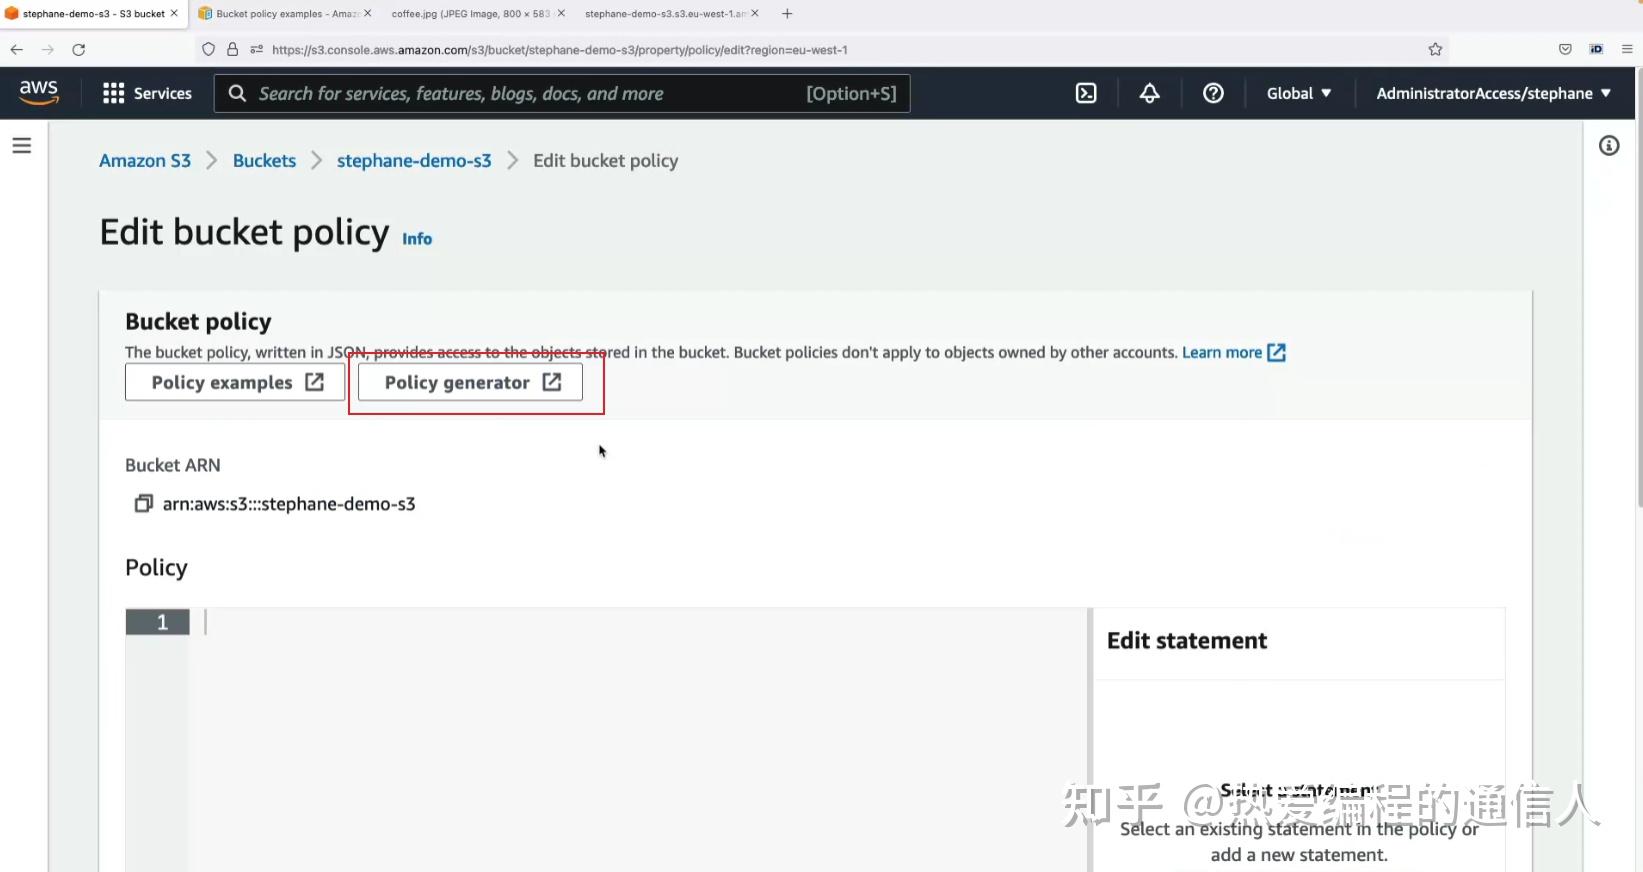1643x872 pixels.
Task: Click inside the AWS services search box
Action: [x=562, y=93]
